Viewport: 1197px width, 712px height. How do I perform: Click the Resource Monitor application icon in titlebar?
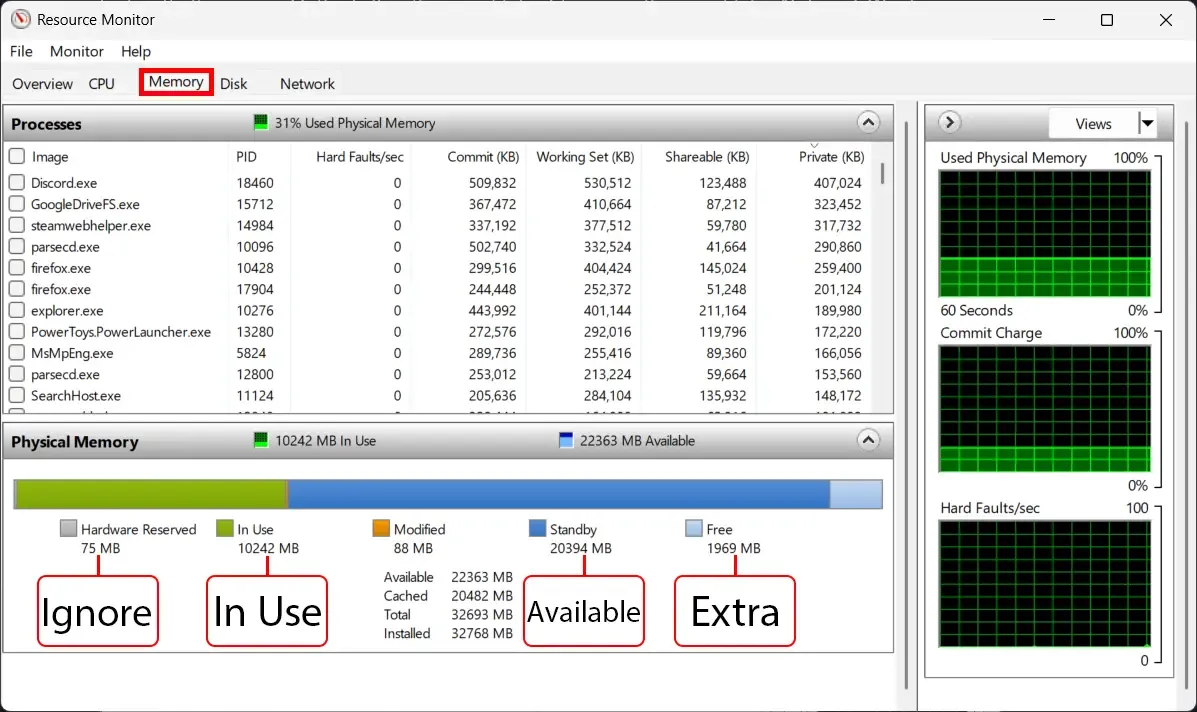[x=21, y=19]
